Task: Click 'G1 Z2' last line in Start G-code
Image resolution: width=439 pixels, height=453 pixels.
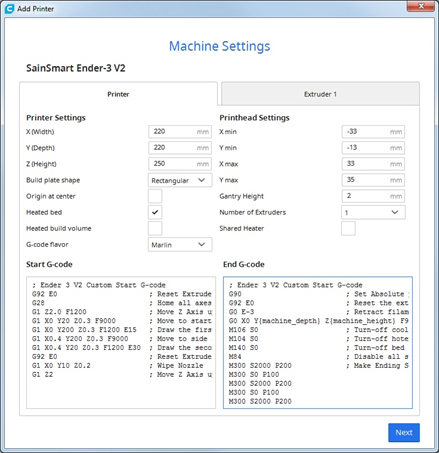Action: pos(42,374)
